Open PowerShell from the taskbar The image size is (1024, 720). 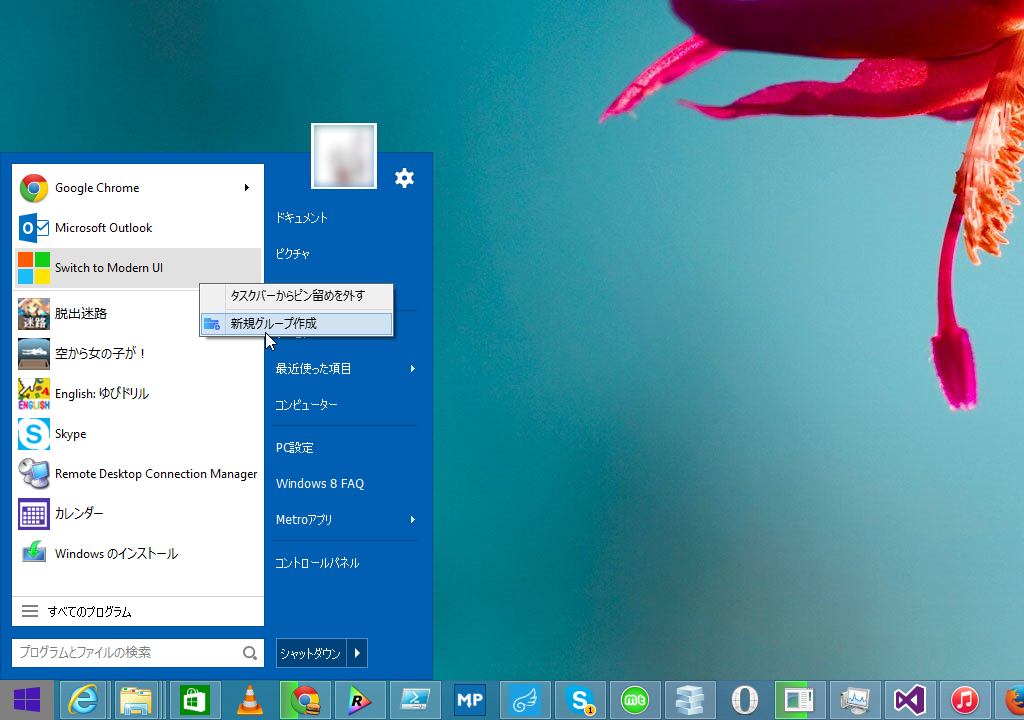coord(415,700)
